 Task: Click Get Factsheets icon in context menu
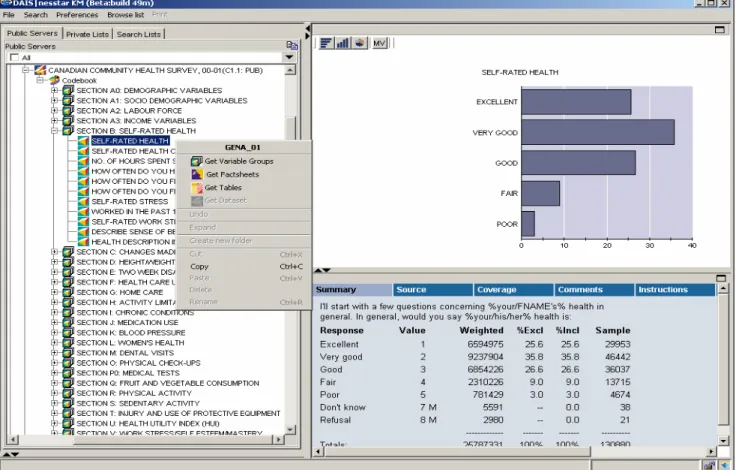[197, 175]
